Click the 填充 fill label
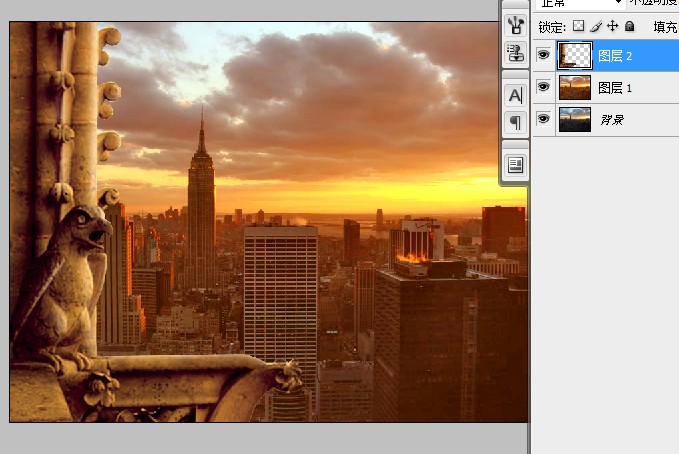Screen dimensions: 679x454 point(665,27)
